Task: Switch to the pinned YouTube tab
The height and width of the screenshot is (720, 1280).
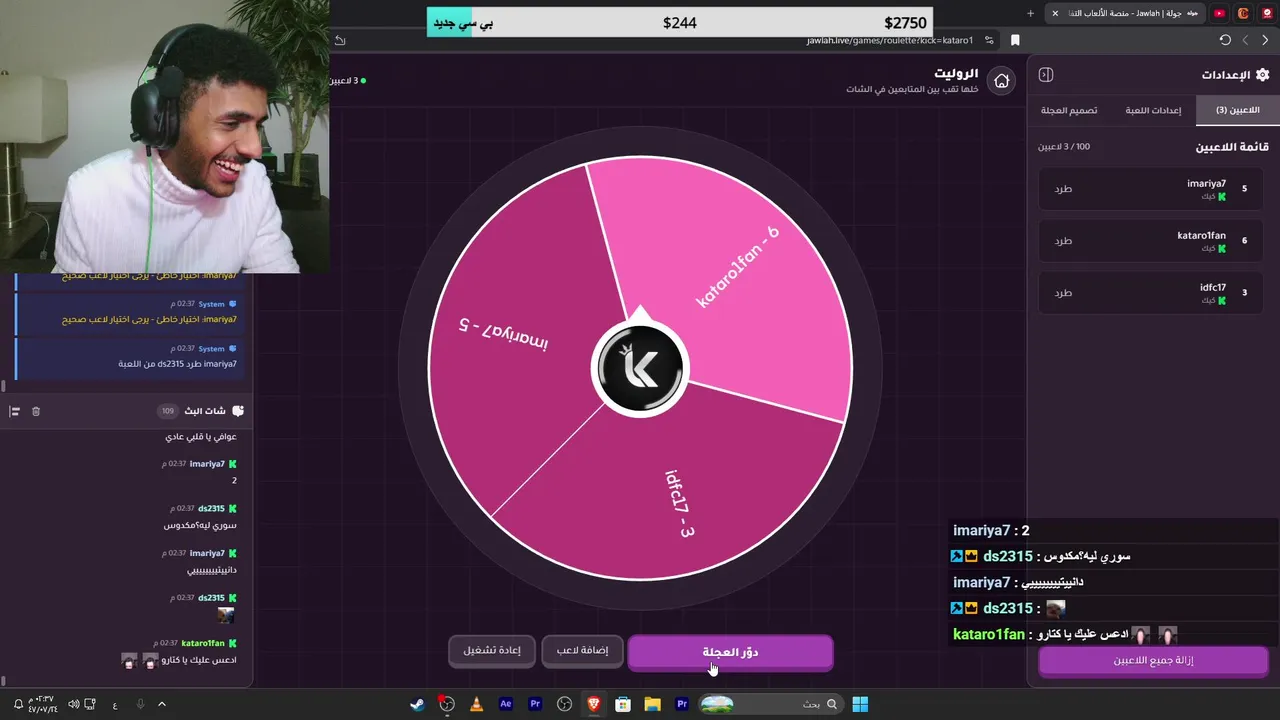Action: (x=1220, y=13)
